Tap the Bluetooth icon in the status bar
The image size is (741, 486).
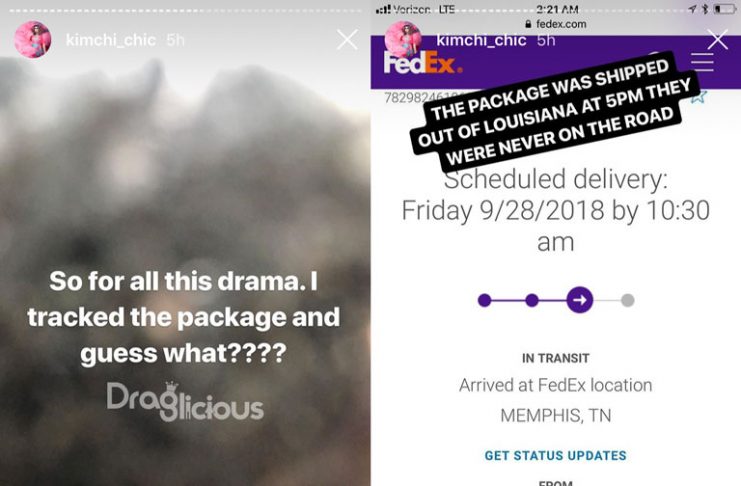click(x=705, y=9)
